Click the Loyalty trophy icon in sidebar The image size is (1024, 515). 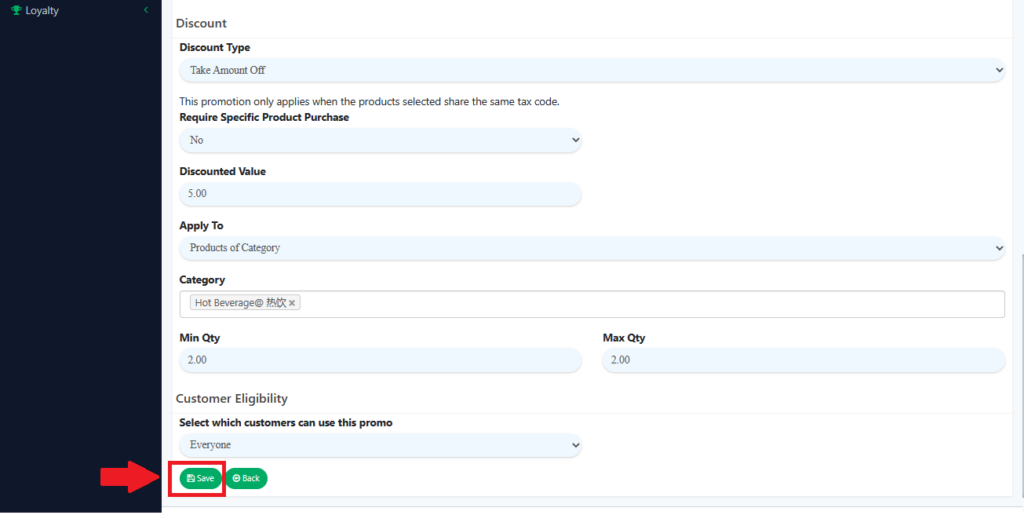click(x=16, y=10)
